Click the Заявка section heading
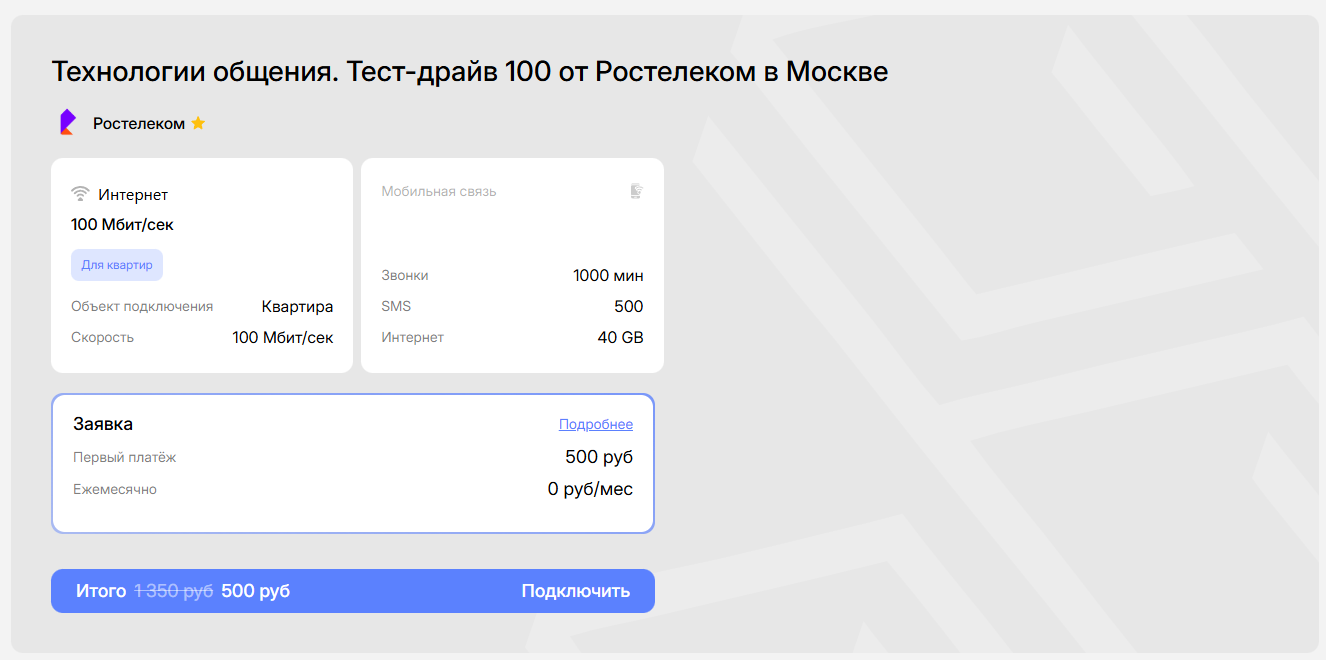 click(103, 424)
